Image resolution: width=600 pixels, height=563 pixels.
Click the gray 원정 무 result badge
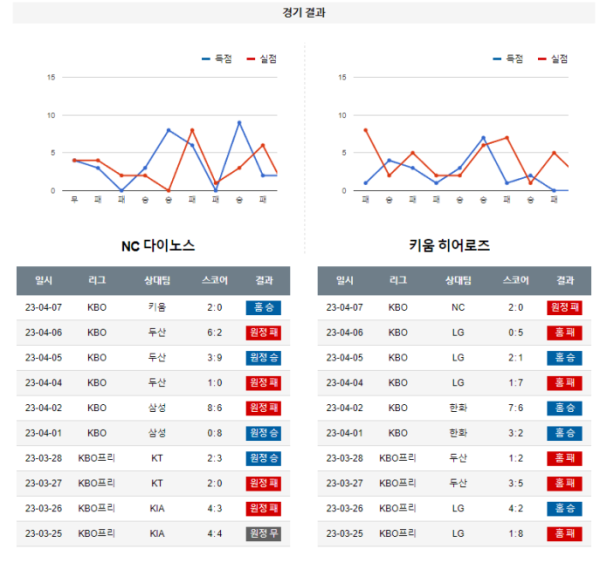coord(263,534)
